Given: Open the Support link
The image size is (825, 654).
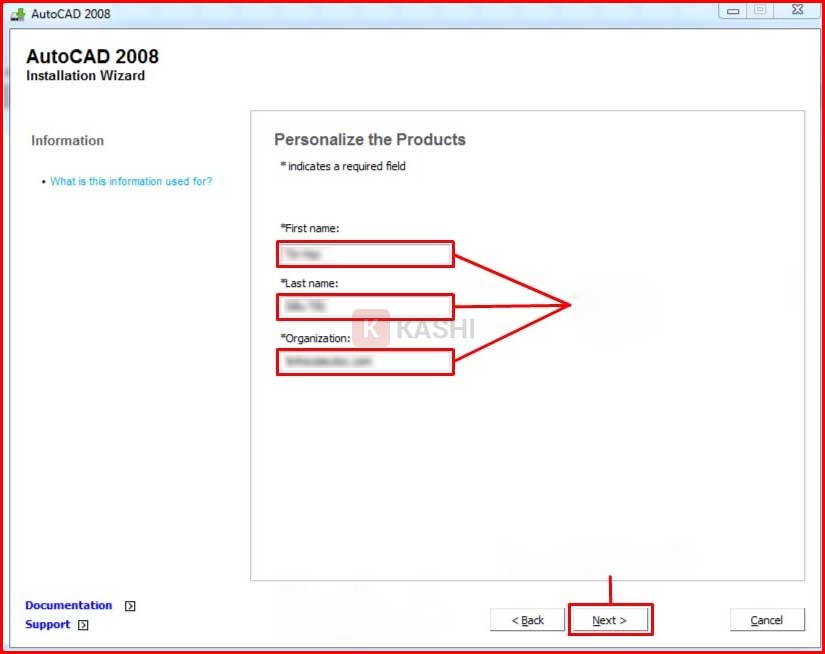Looking at the screenshot, I should click(47, 625).
